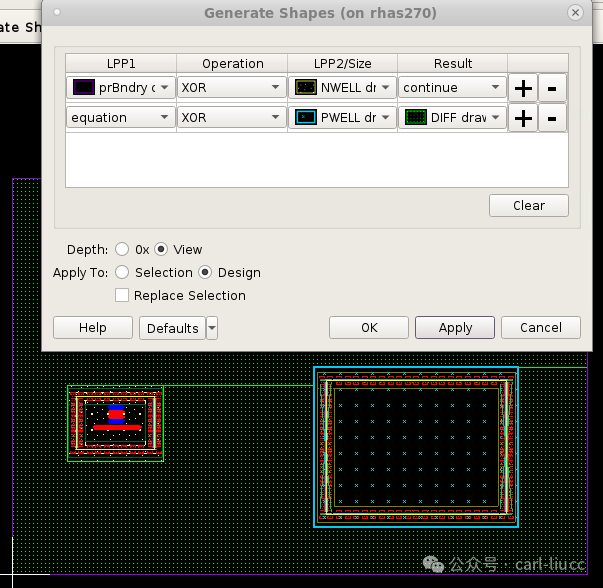Enable the Replace Selection checkbox
The image size is (603, 588).
(x=122, y=295)
